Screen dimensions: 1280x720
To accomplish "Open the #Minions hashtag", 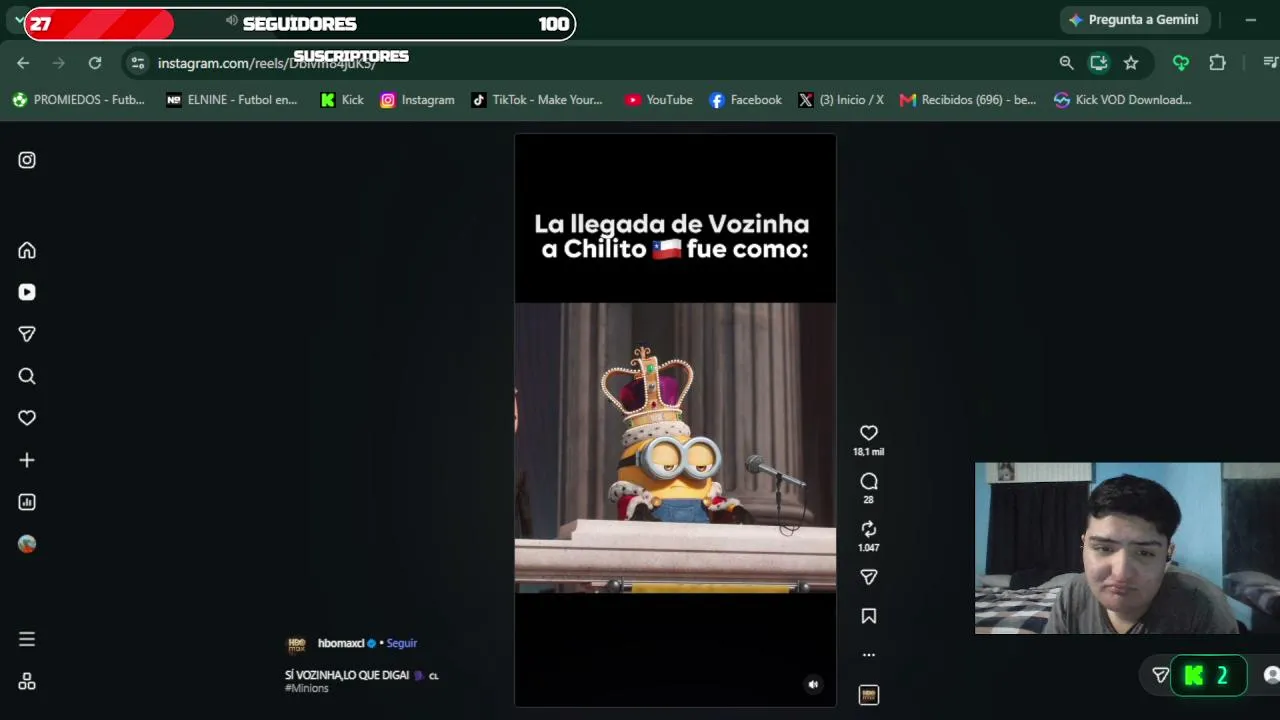I will pyautogui.click(x=307, y=688).
